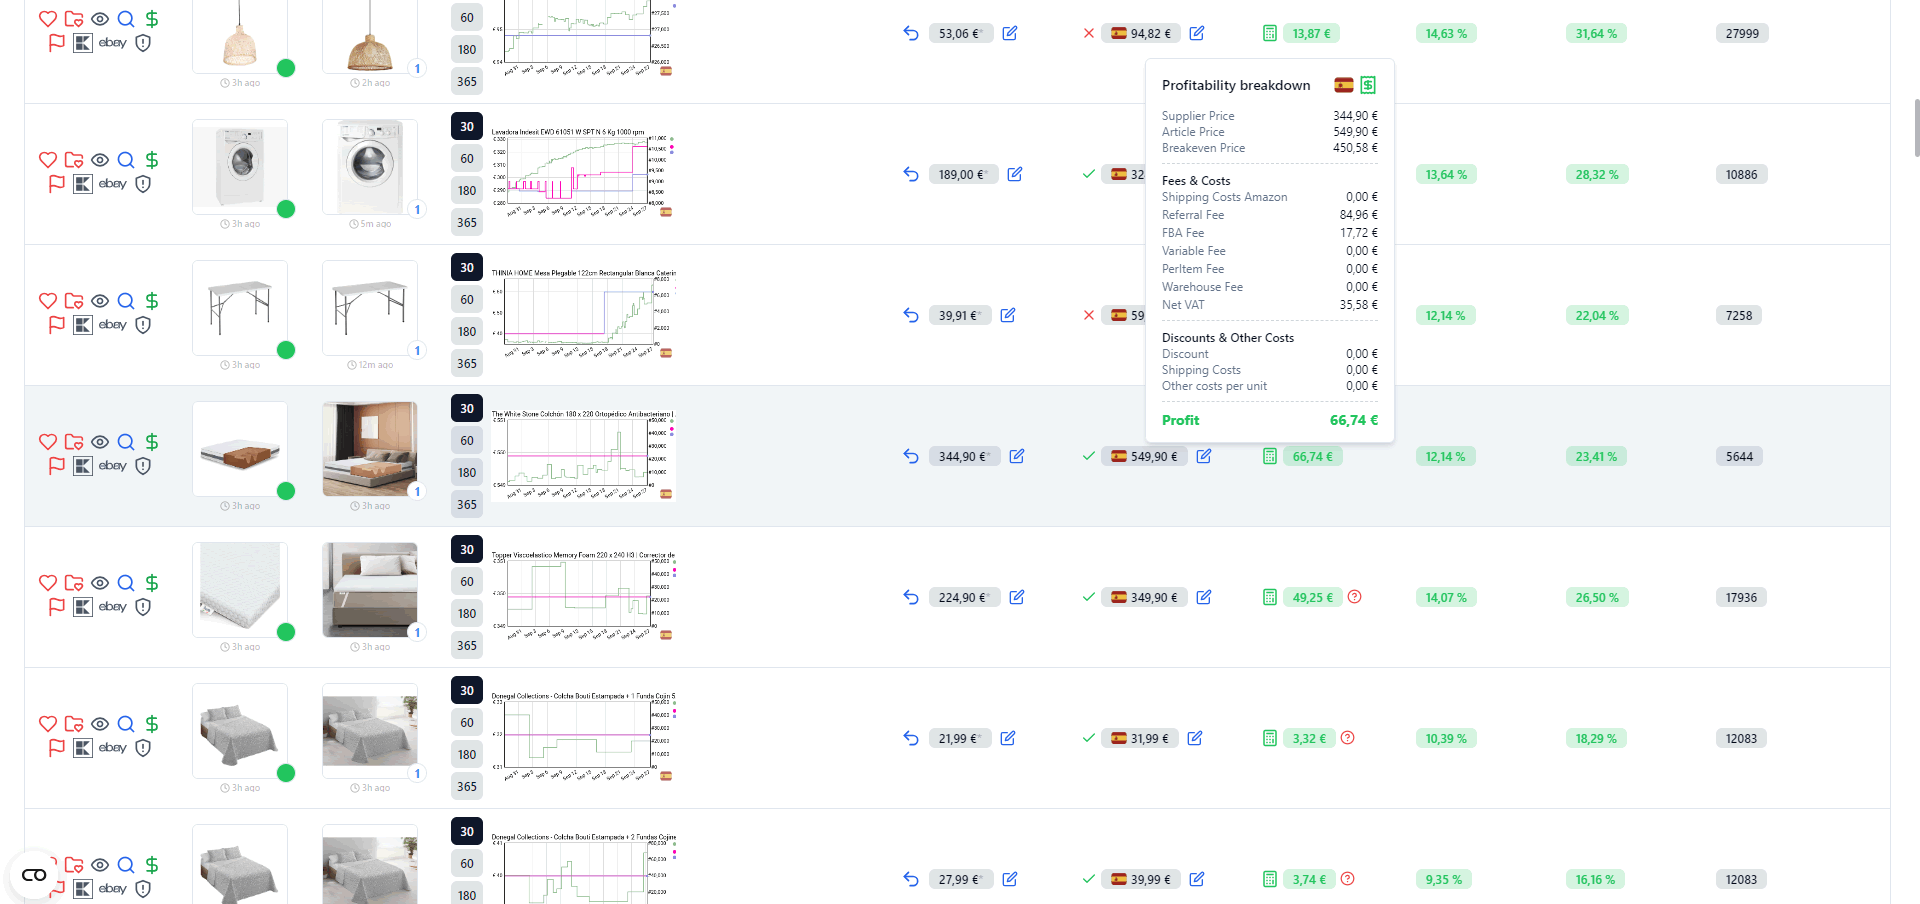
Task: Open ebay icon on the washing machine row
Action: click(113, 184)
